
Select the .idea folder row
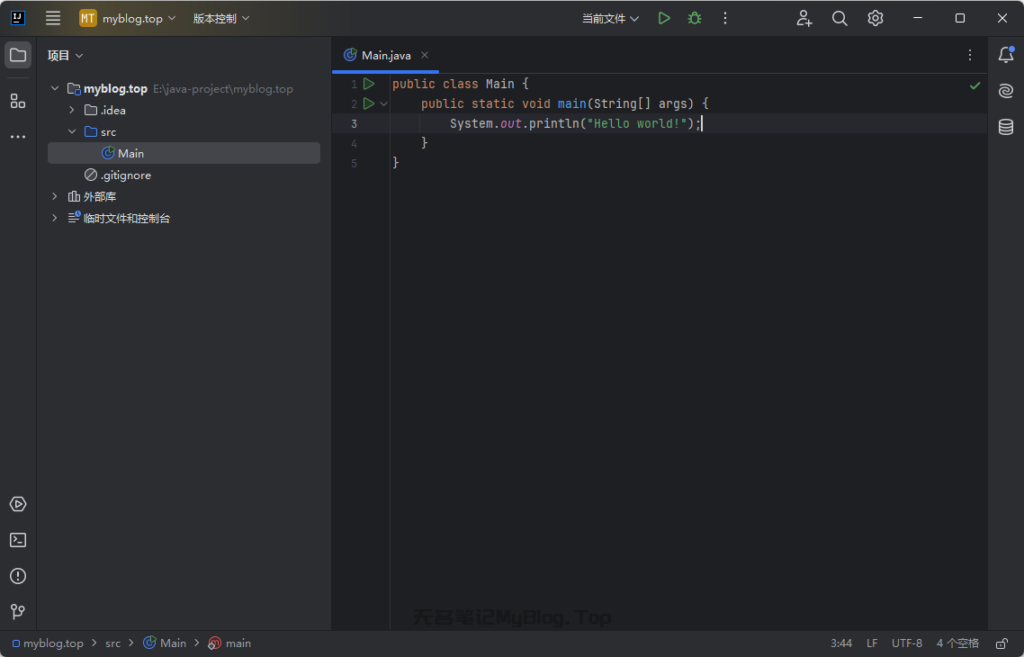[184, 110]
